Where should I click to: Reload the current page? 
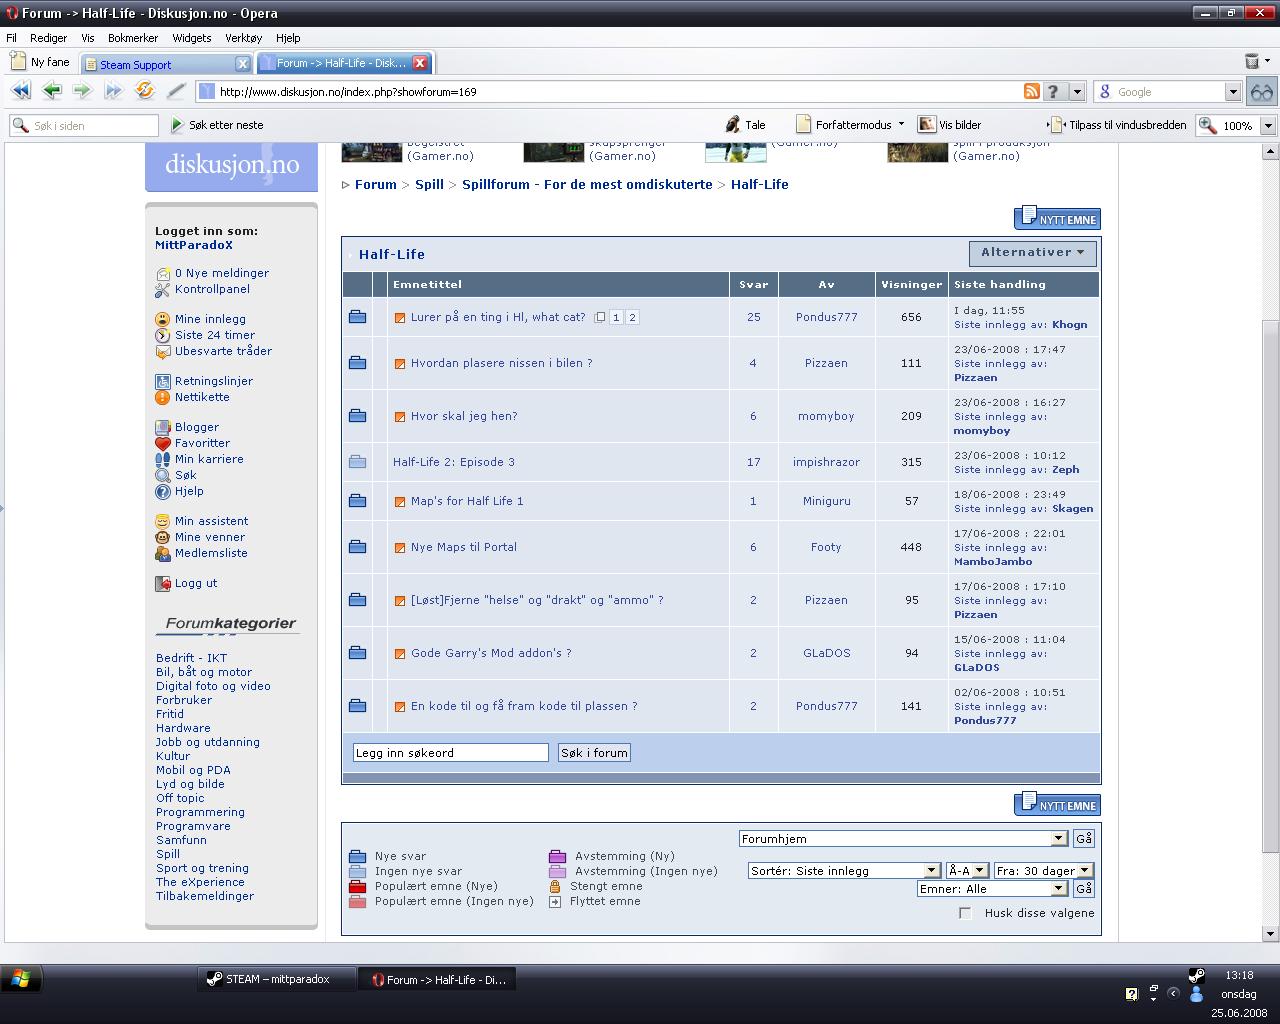[145, 91]
